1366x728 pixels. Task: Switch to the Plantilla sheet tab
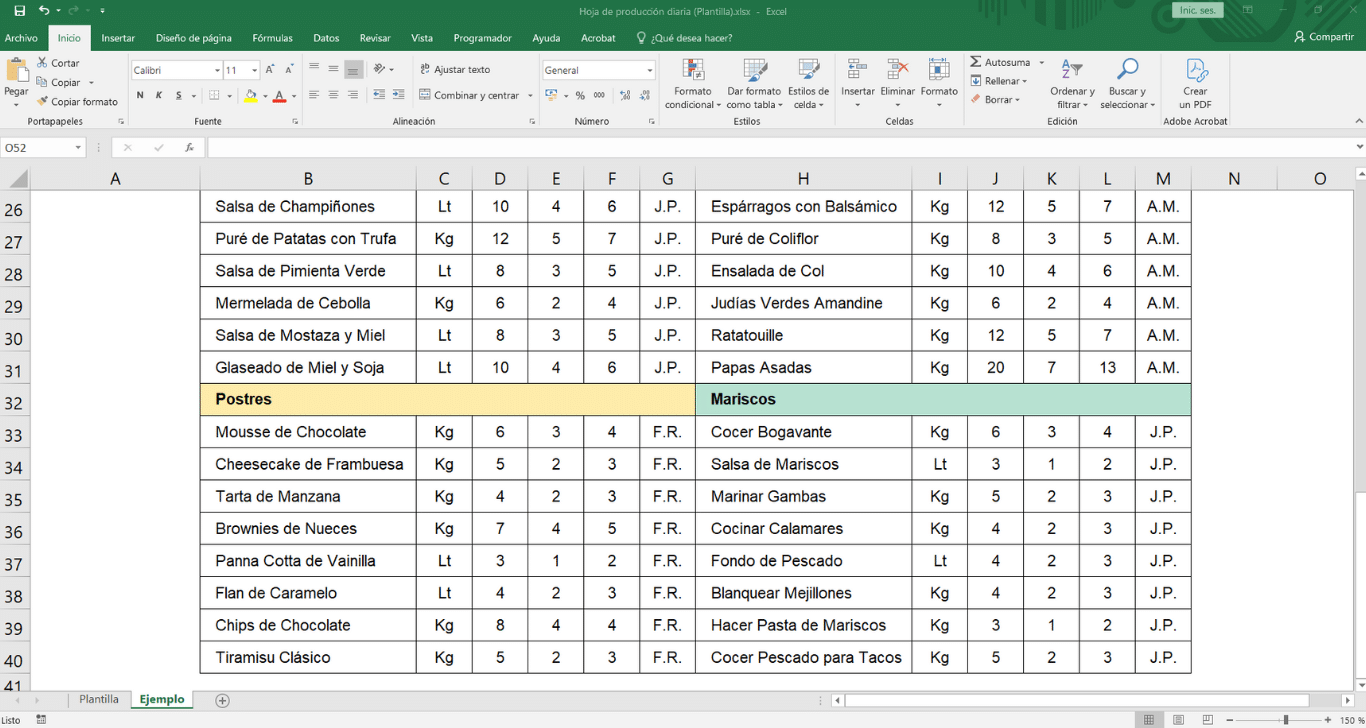99,700
